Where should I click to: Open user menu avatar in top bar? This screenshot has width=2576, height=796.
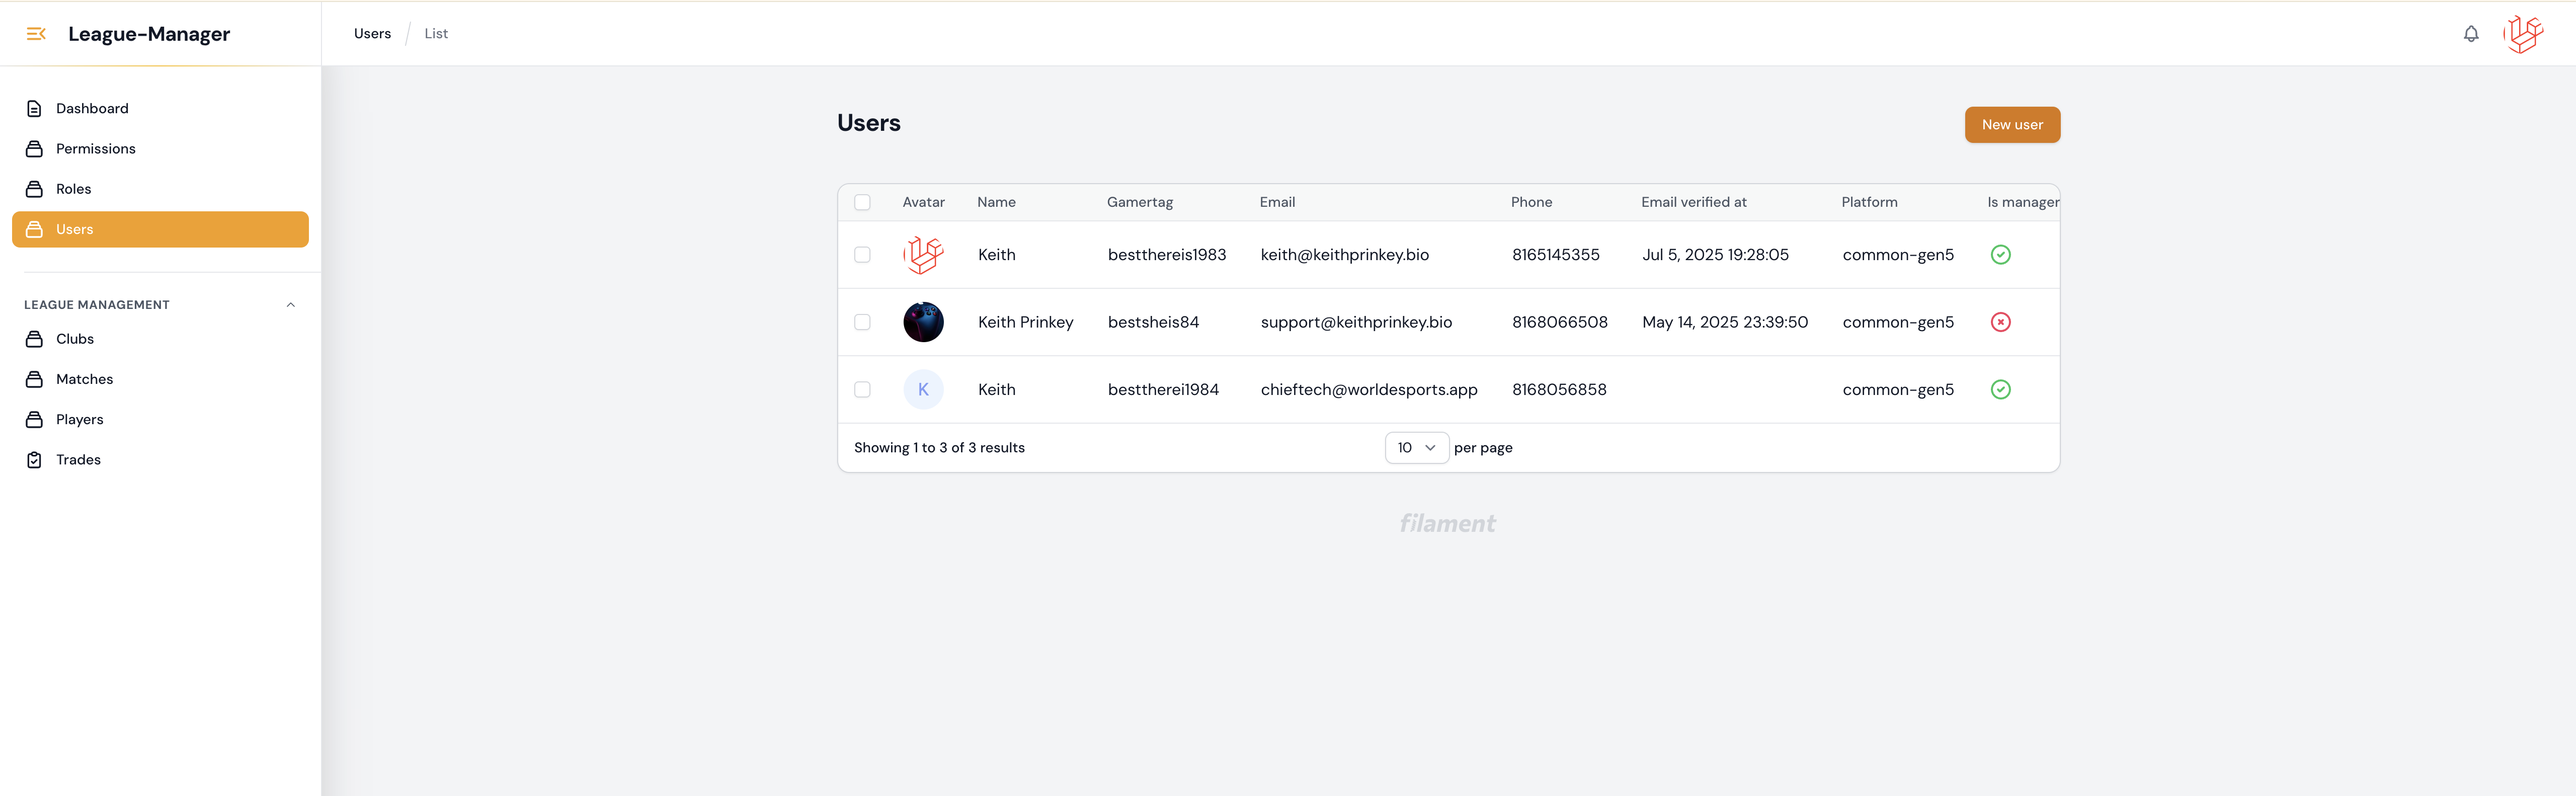tap(2523, 34)
